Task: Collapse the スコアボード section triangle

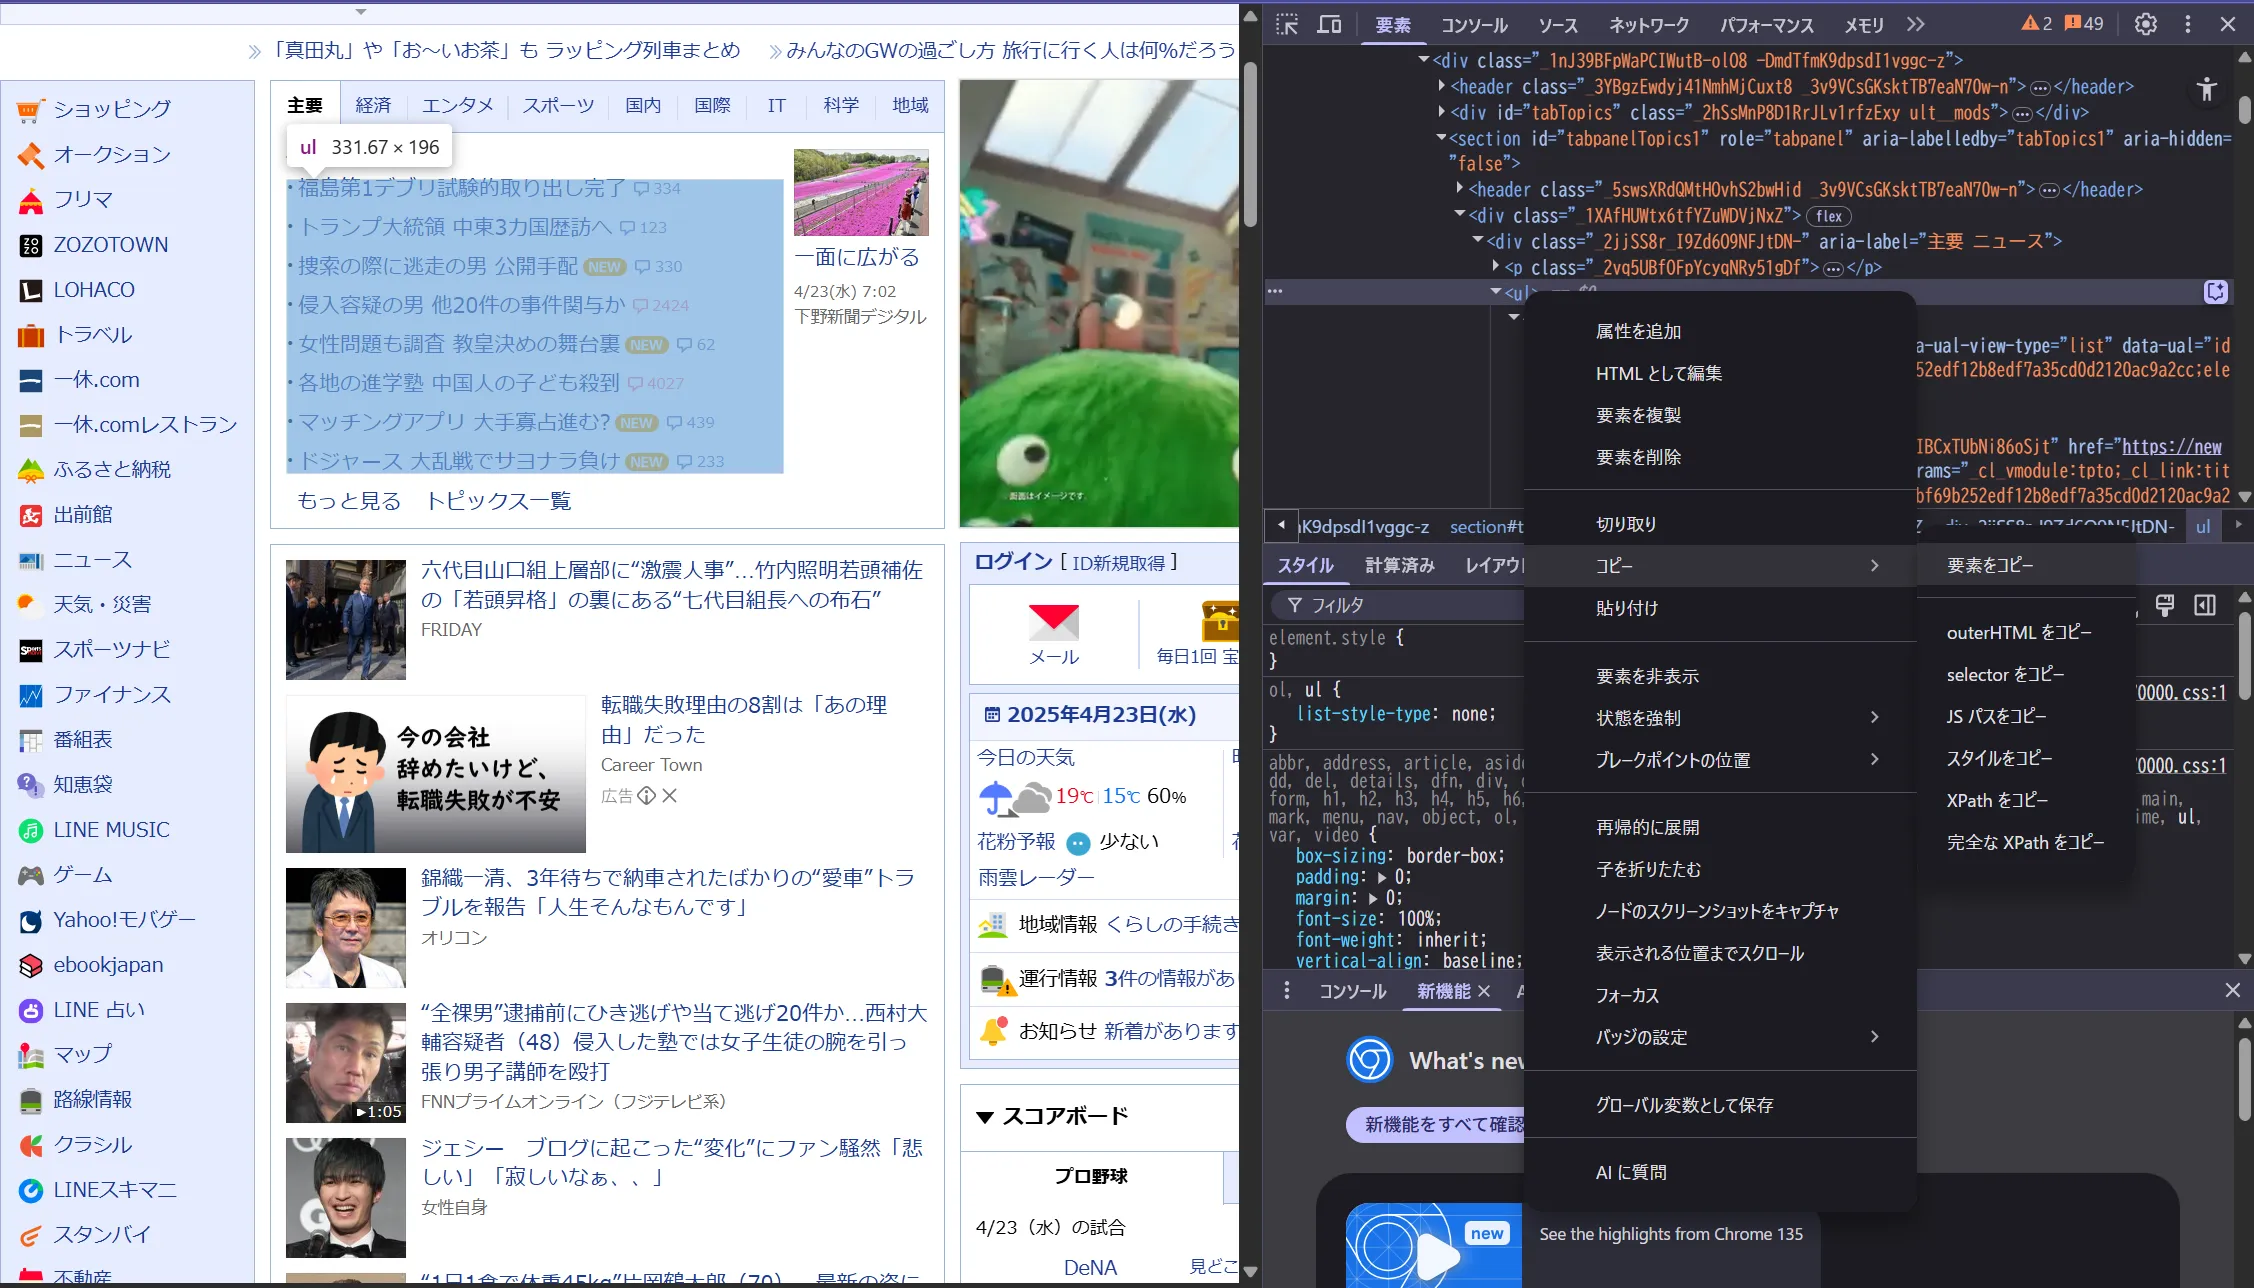Action: 985,1117
